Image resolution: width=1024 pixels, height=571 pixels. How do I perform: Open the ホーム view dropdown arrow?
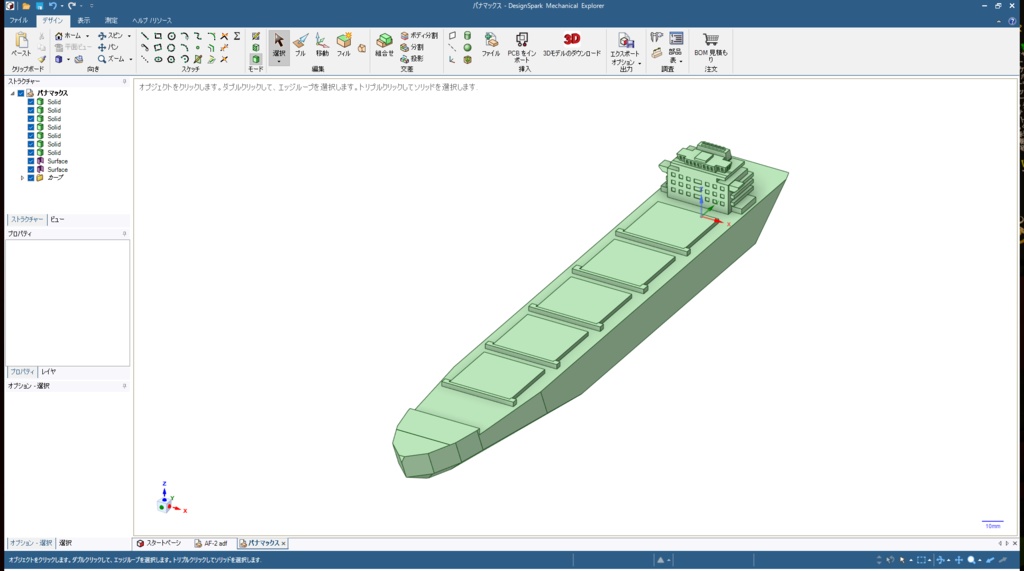pos(88,37)
